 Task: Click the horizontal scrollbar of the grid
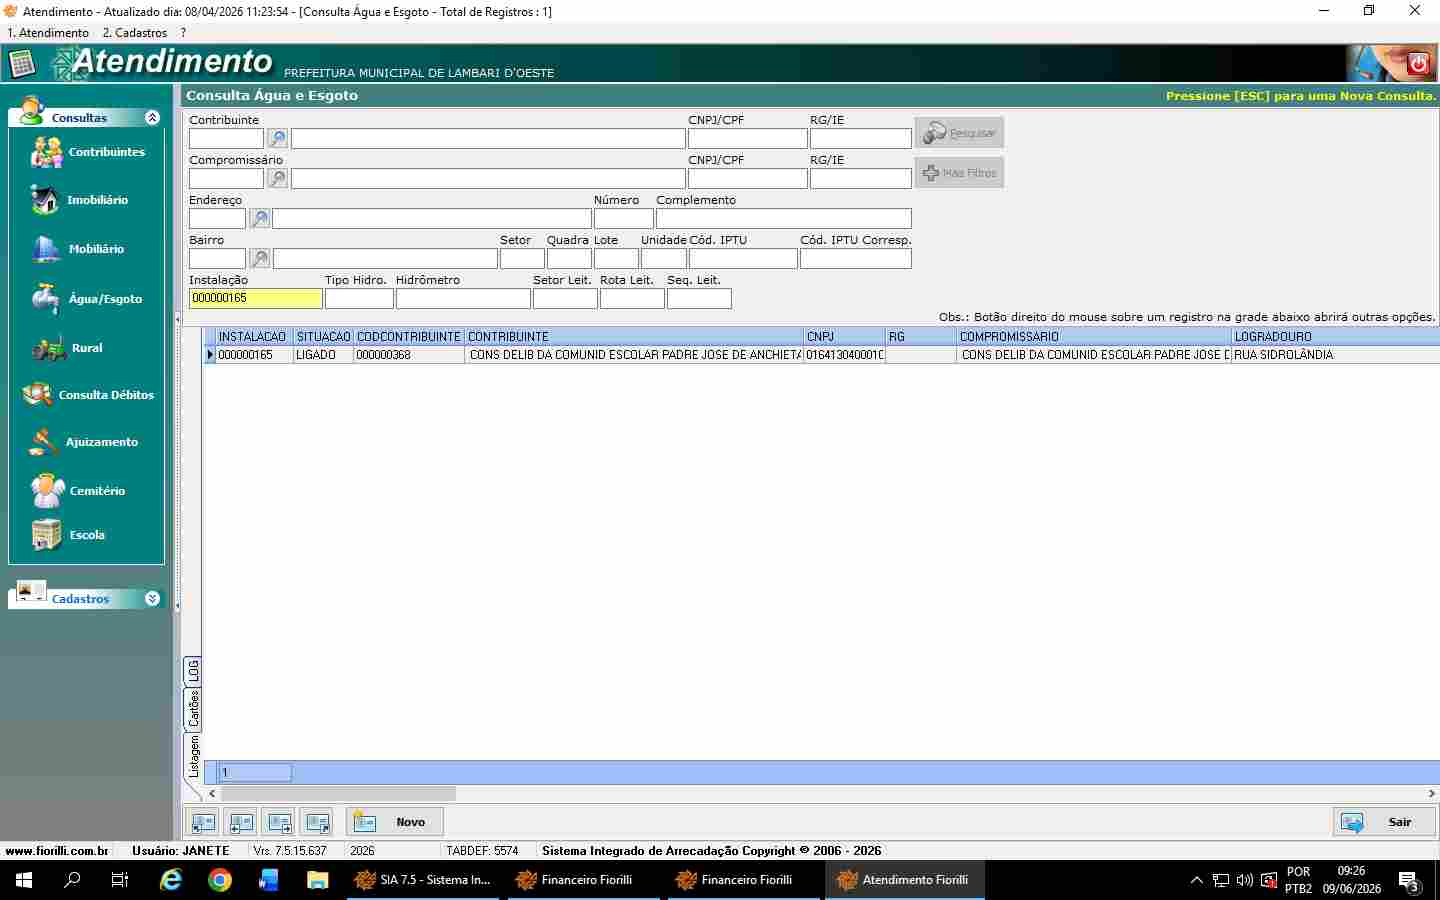point(820,793)
